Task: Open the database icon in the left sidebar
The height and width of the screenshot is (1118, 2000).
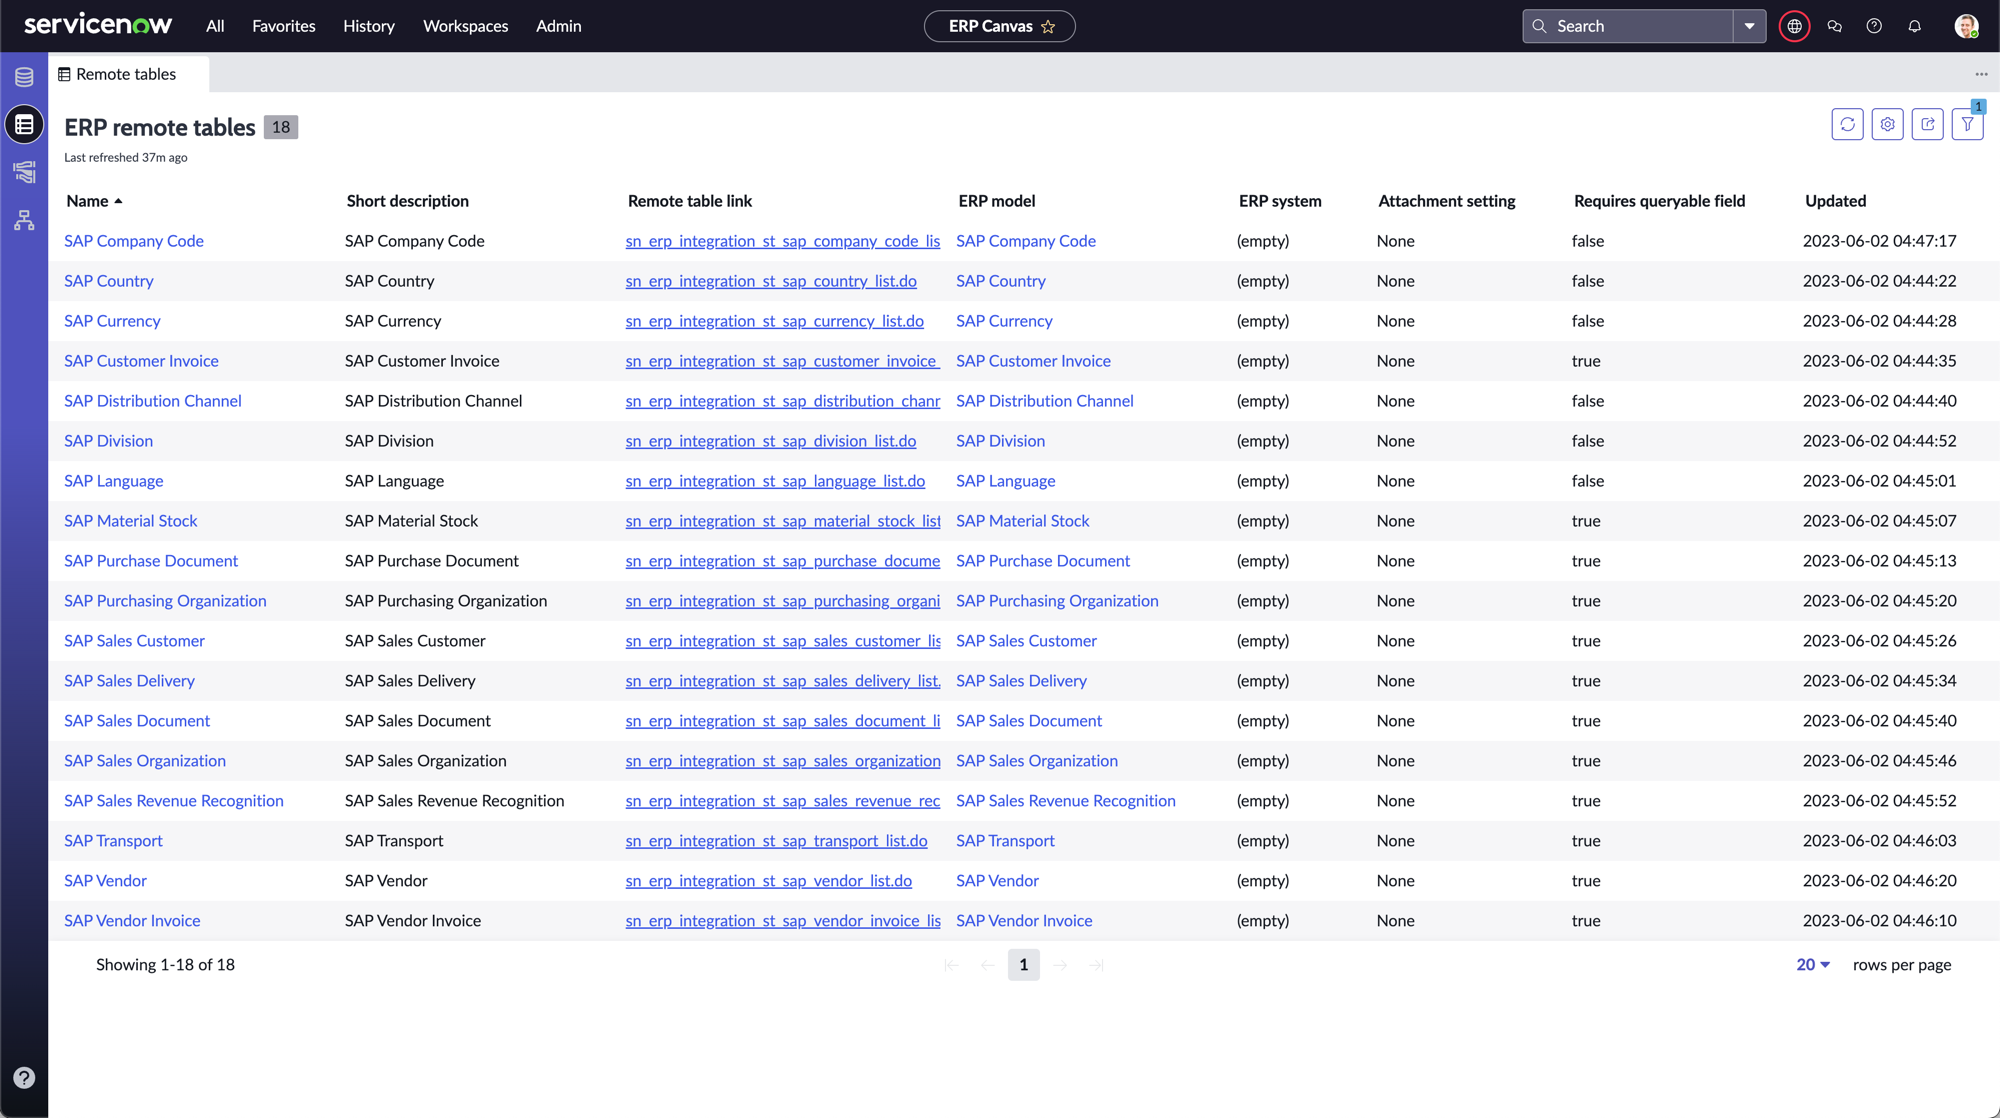Action: coord(24,77)
